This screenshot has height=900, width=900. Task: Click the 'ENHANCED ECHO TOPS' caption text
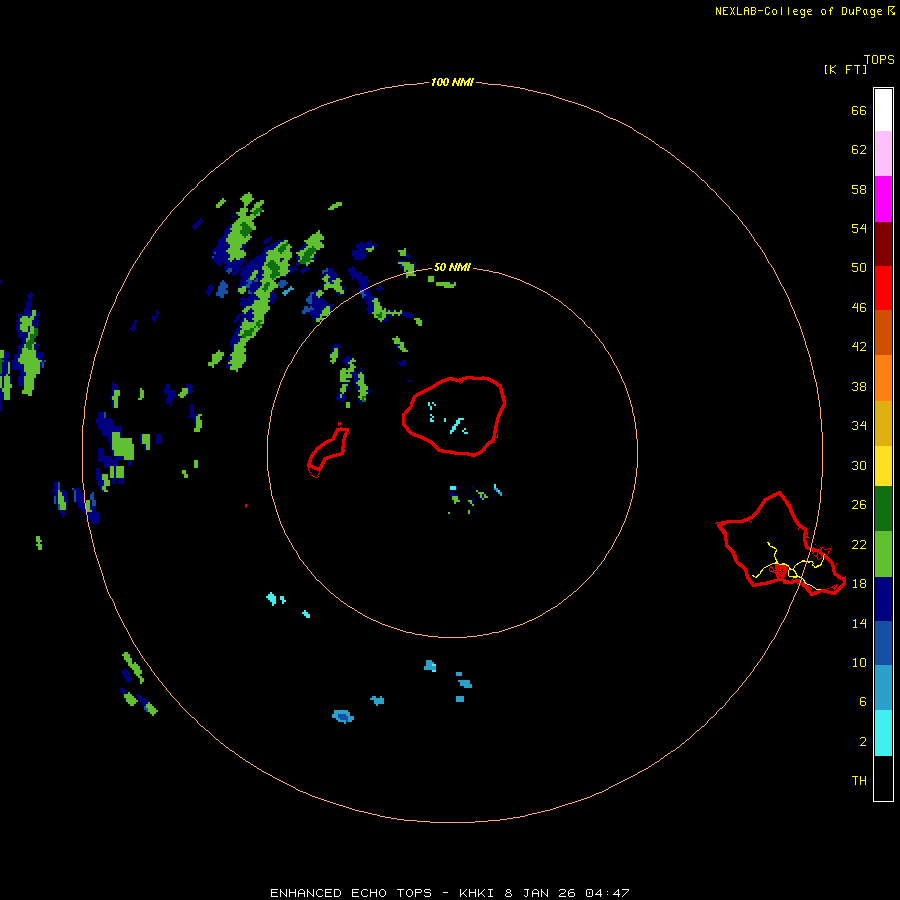(x=351, y=893)
